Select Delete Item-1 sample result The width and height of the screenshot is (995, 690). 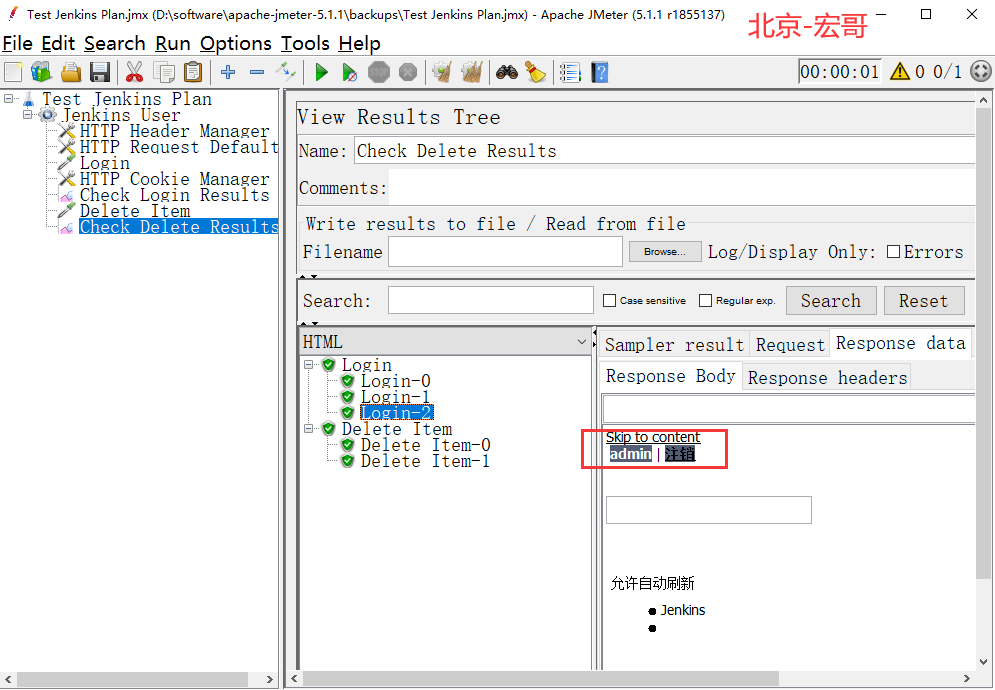tap(425, 461)
